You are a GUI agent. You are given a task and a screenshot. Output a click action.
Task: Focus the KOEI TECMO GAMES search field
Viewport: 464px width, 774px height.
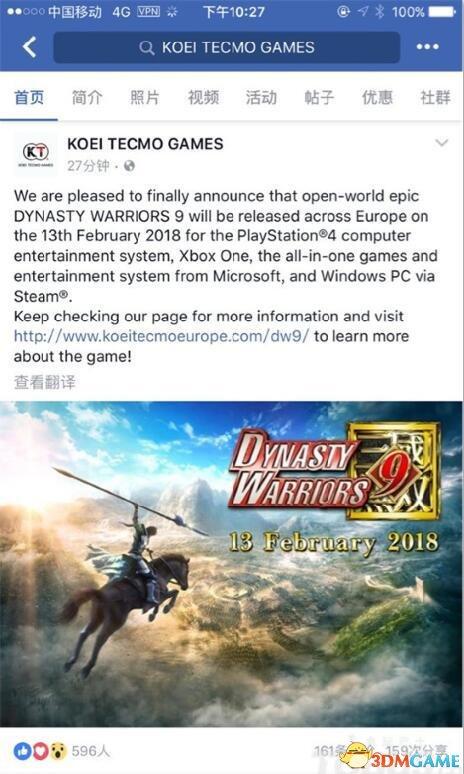pos(227,47)
